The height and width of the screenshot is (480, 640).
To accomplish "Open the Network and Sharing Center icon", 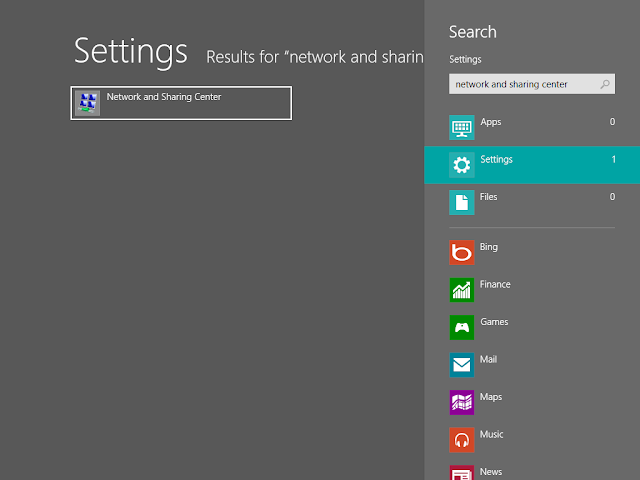I will (x=87, y=103).
